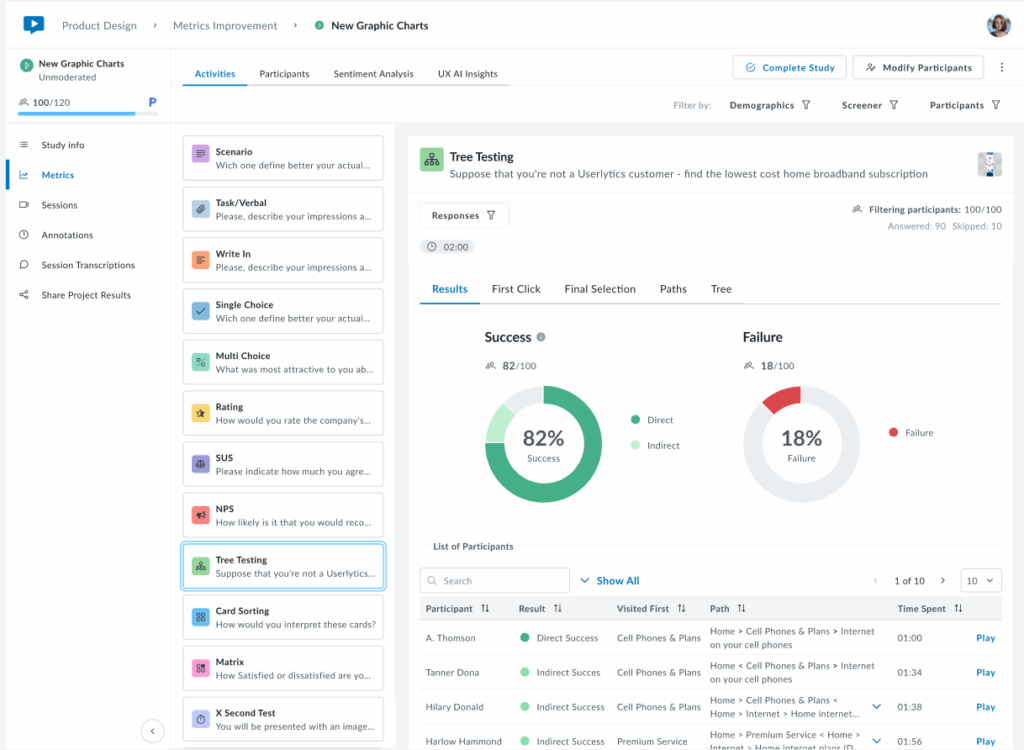1024x750 pixels.
Task: Click the Complete Study button
Action: [x=789, y=66]
